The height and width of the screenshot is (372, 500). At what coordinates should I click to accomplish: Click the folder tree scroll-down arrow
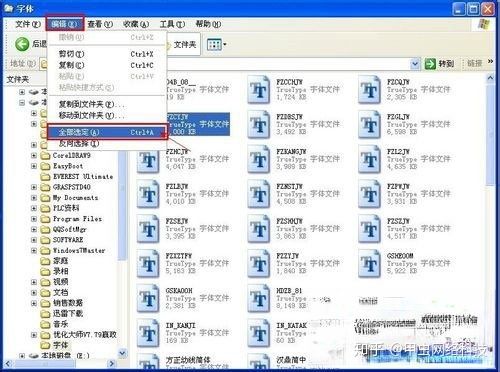[122, 353]
